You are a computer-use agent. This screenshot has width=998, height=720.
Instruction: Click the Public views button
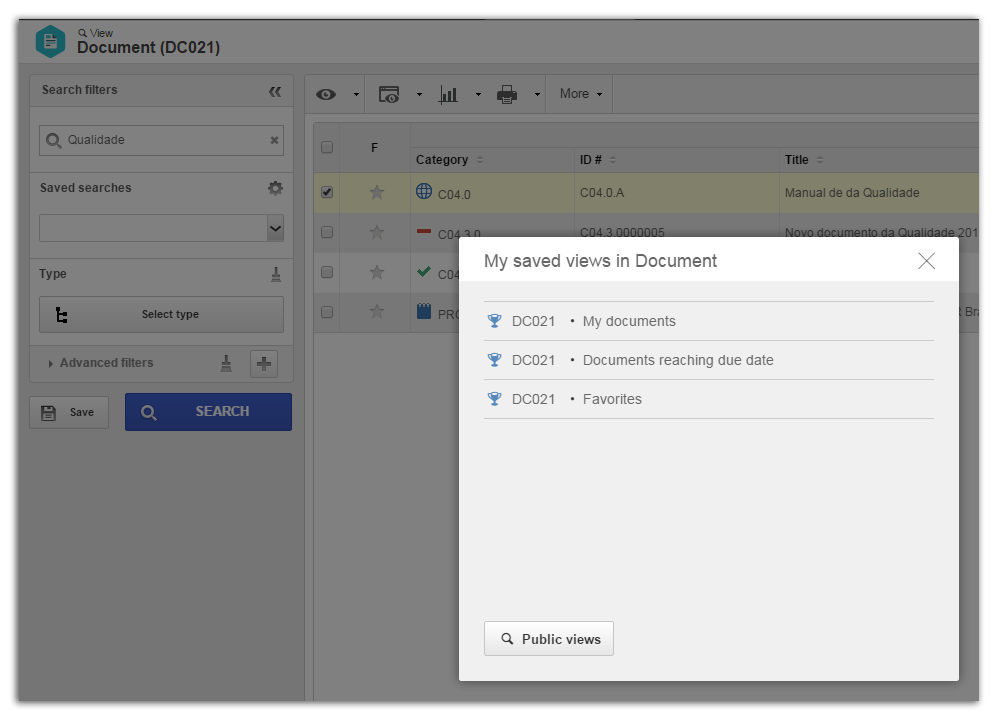[549, 639]
